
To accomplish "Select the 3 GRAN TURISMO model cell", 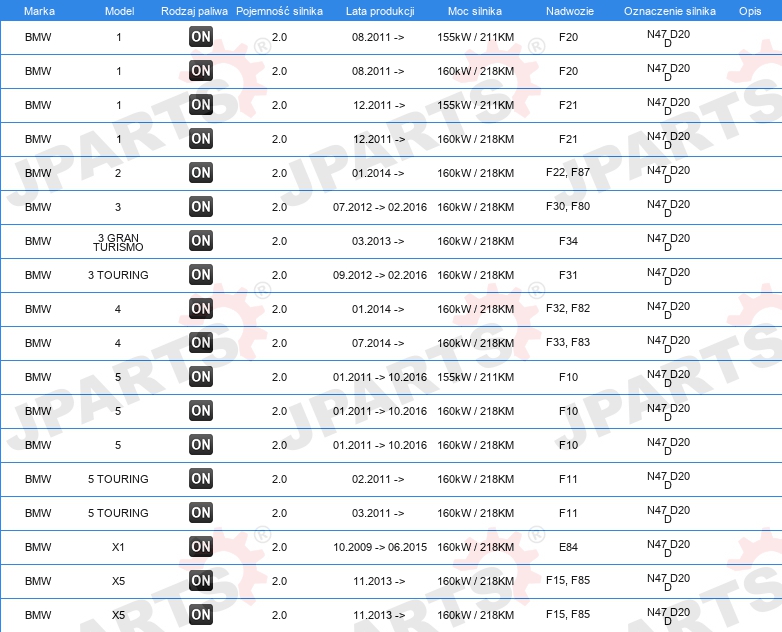I will tap(118, 242).
